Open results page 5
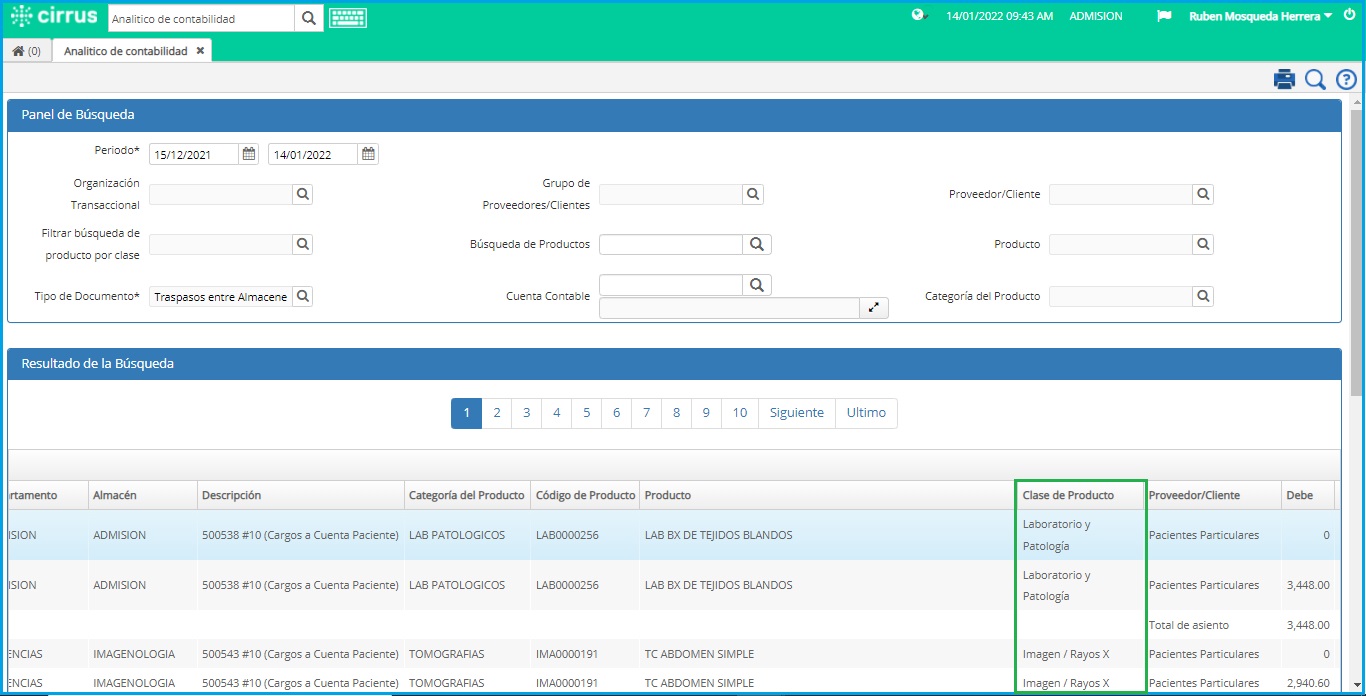 tap(586, 413)
